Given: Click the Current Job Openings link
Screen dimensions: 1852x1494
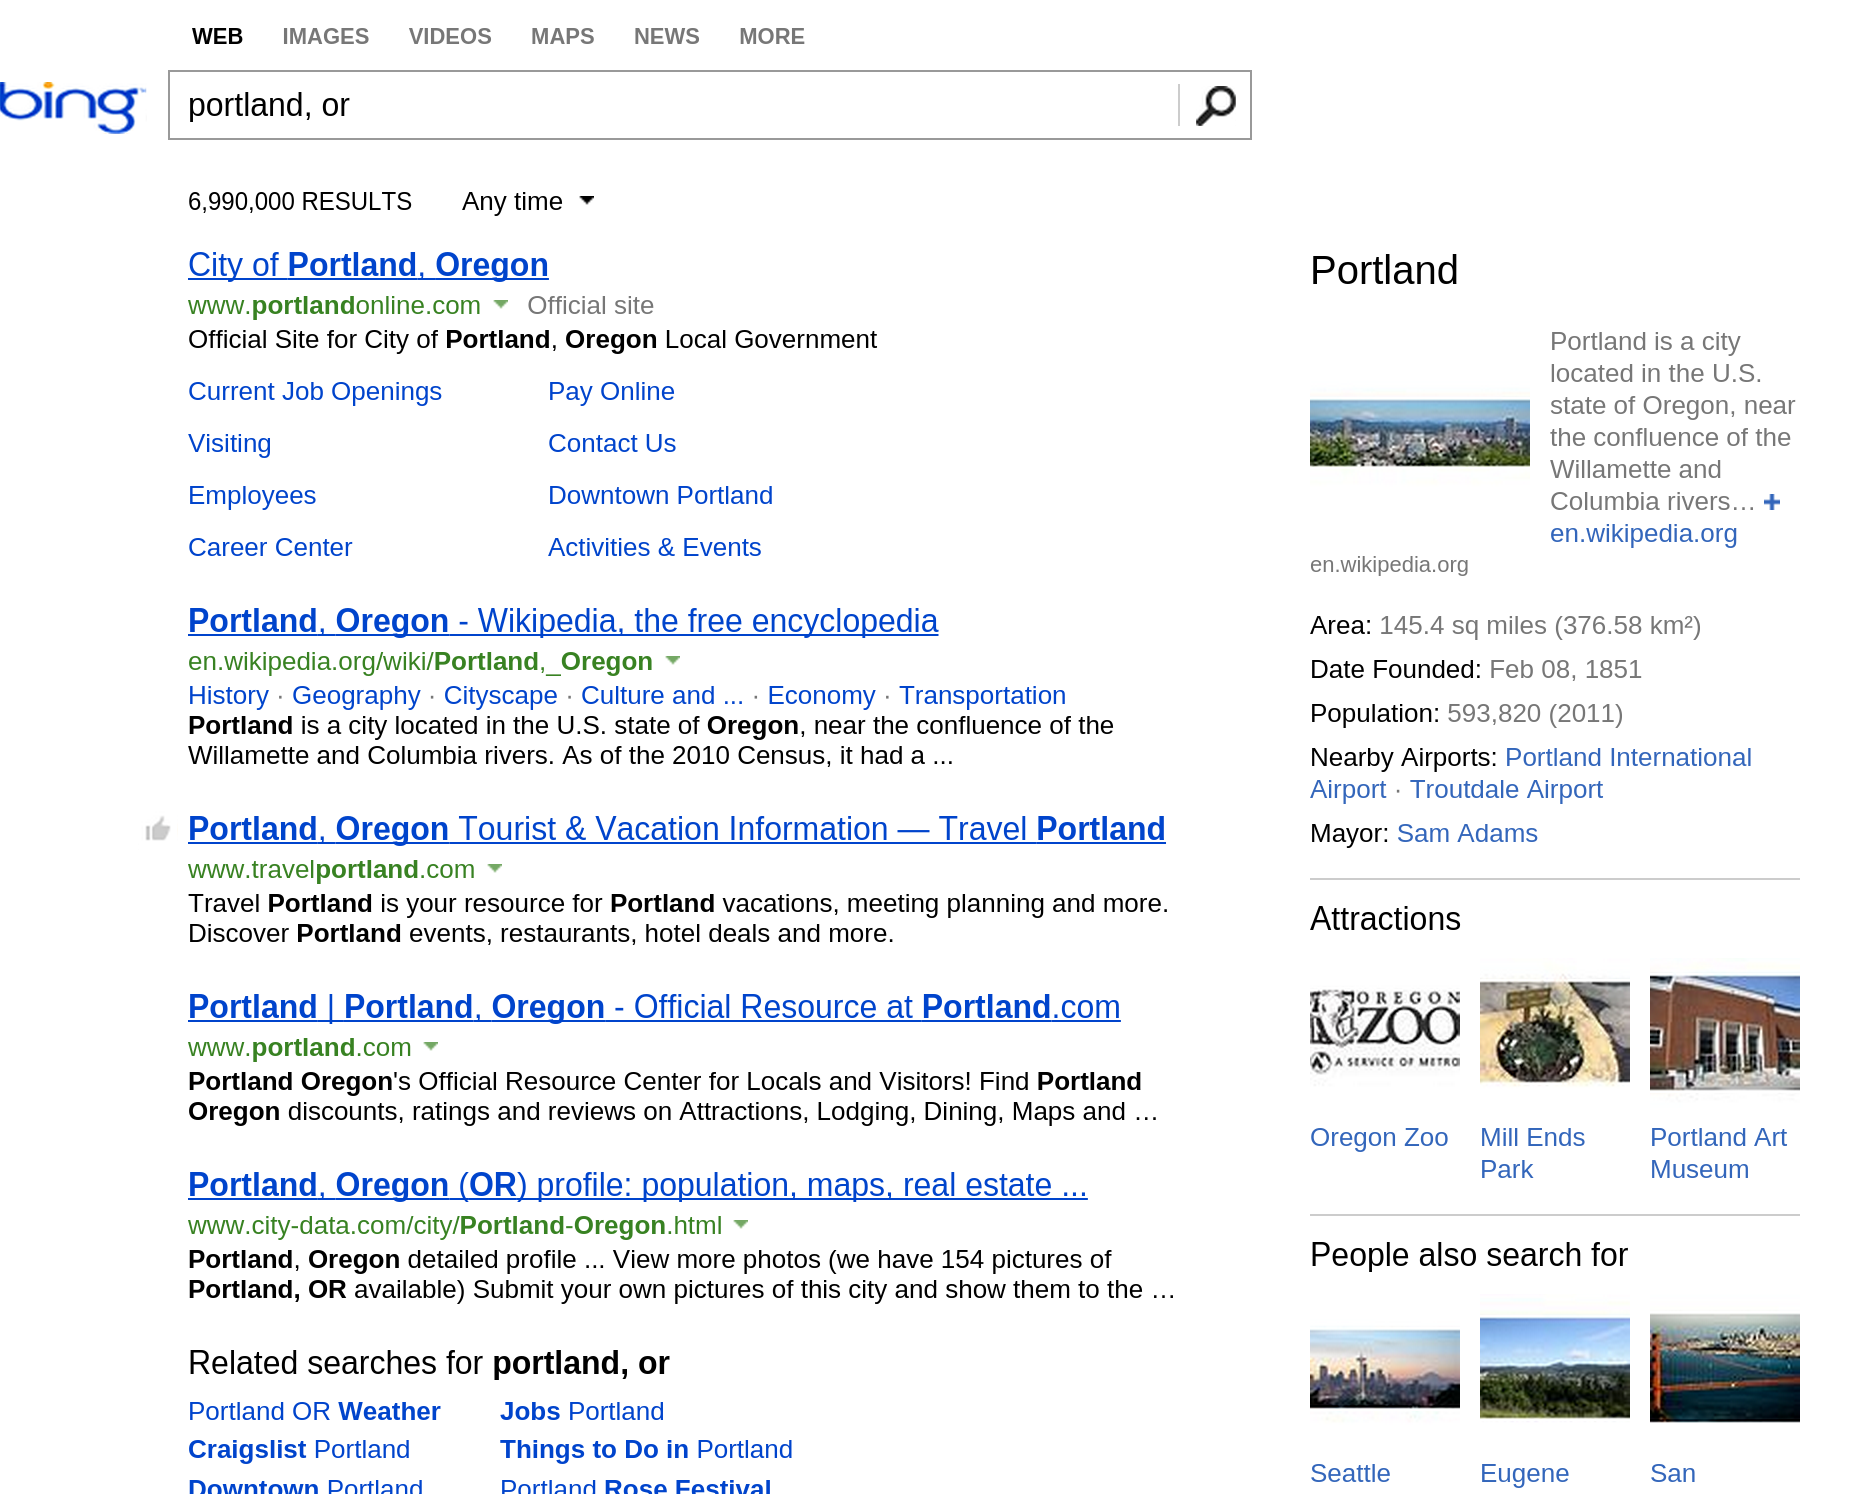Looking at the screenshot, I should [x=314, y=392].
